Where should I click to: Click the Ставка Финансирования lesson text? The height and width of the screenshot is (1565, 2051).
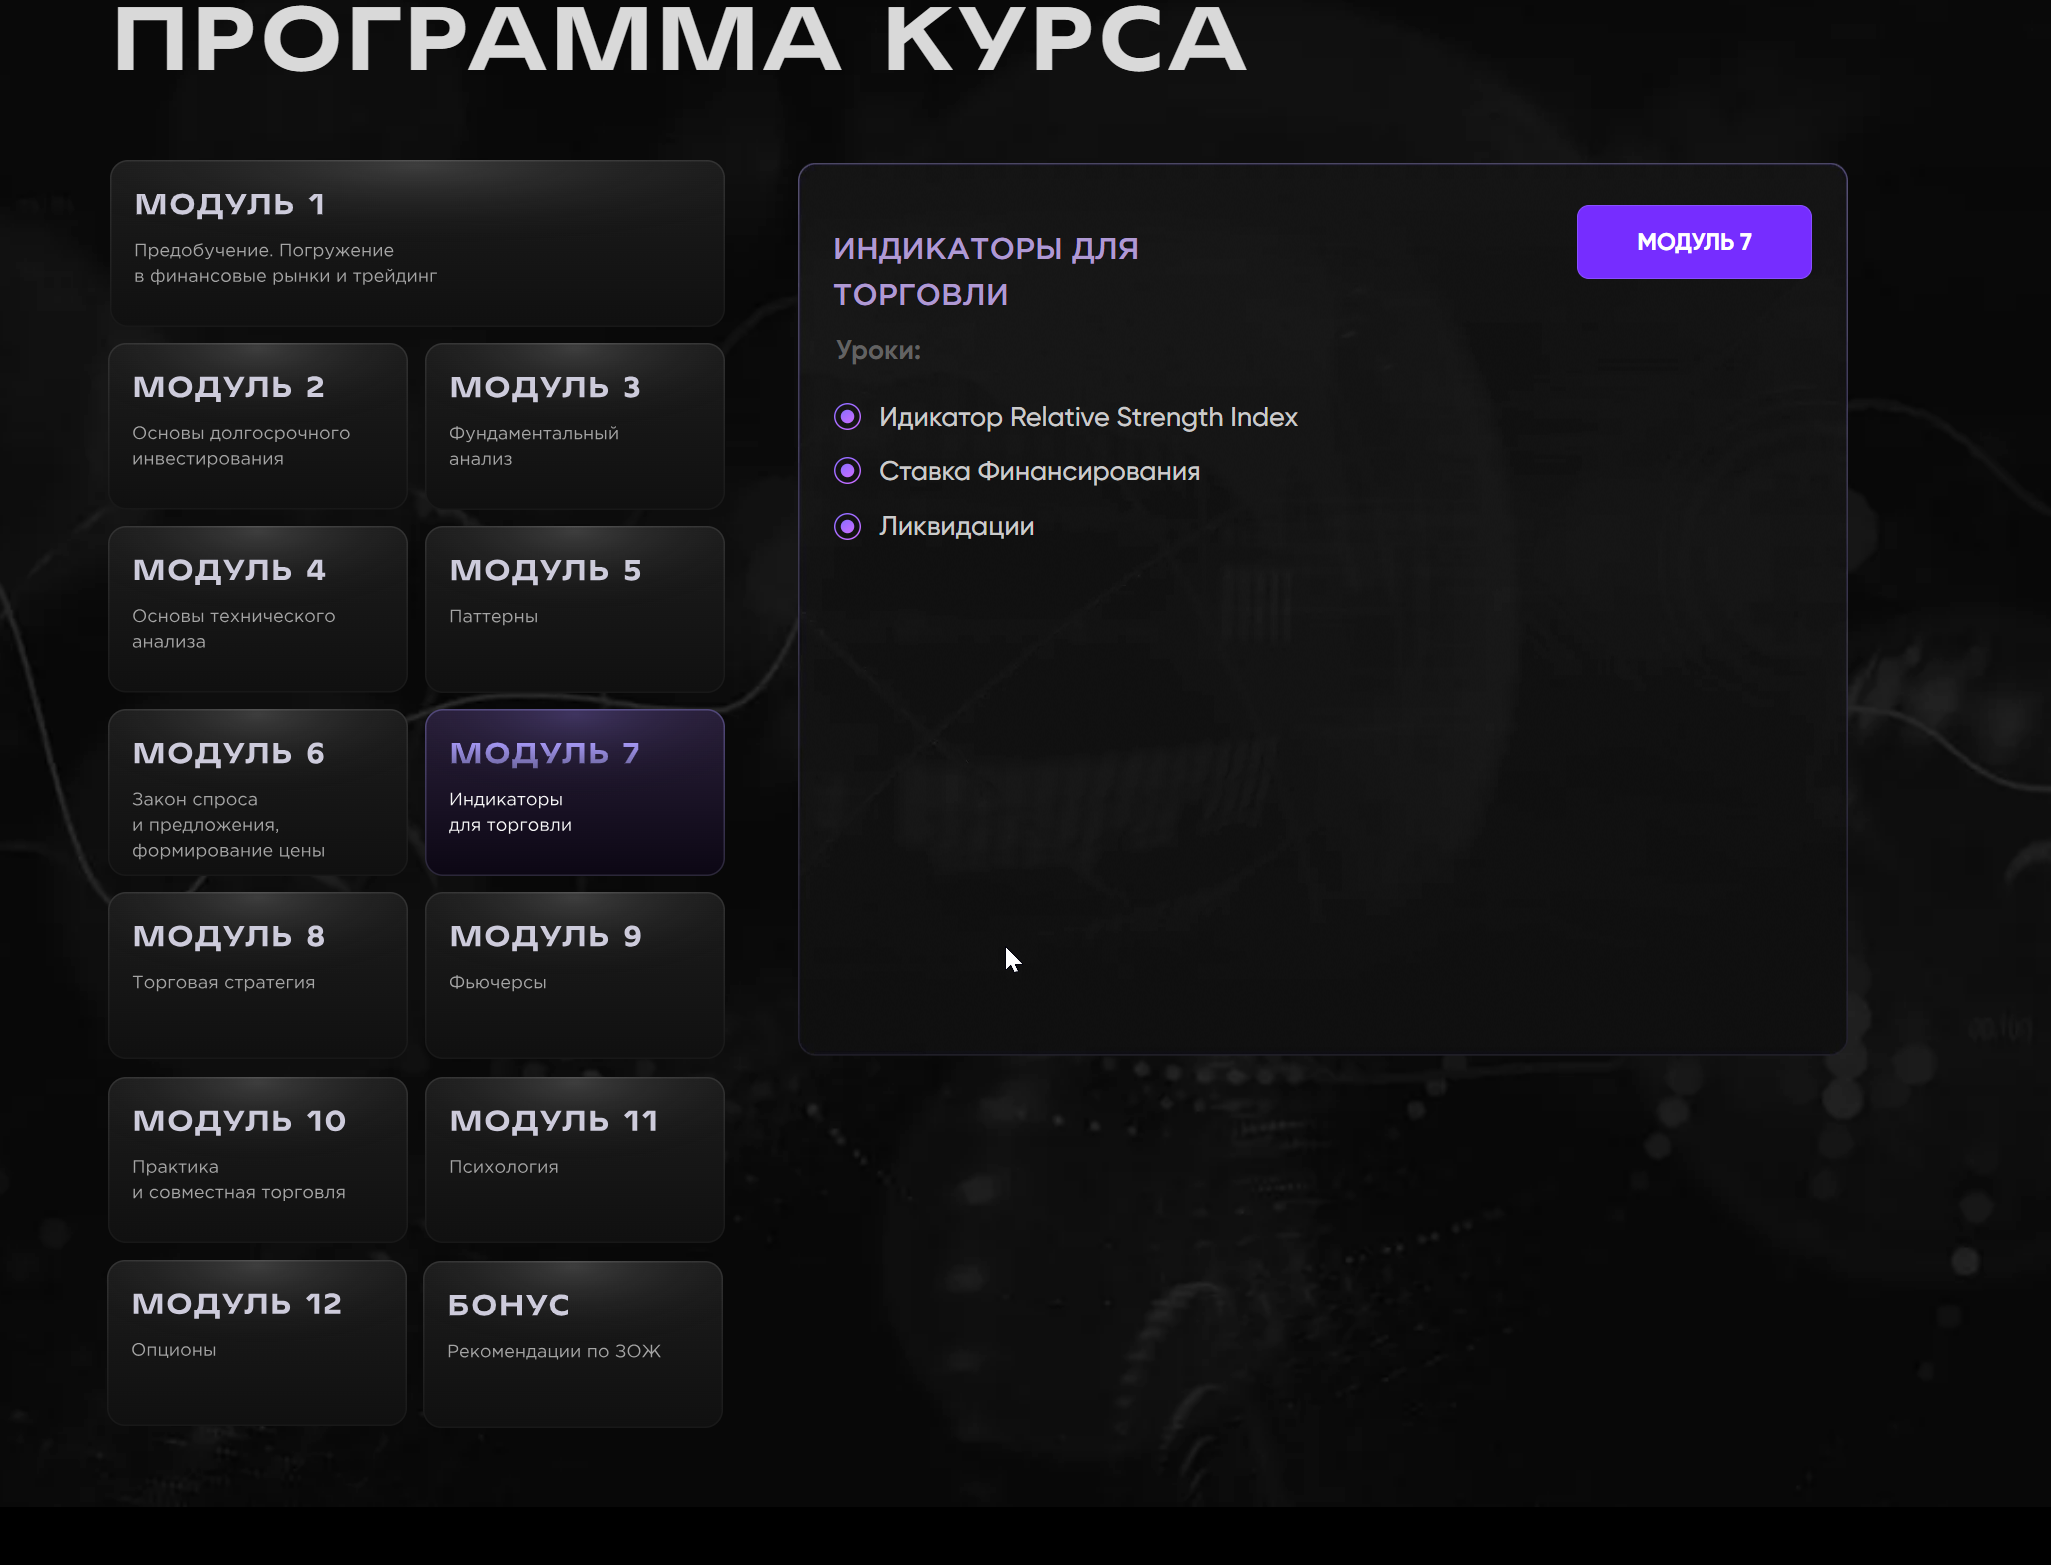coord(1038,471)
